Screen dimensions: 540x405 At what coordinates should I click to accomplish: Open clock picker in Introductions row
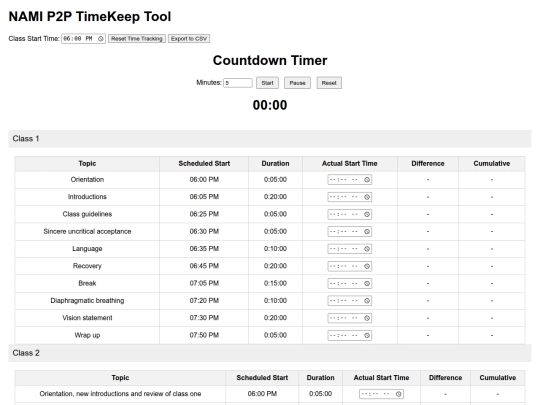click(367, 197)
